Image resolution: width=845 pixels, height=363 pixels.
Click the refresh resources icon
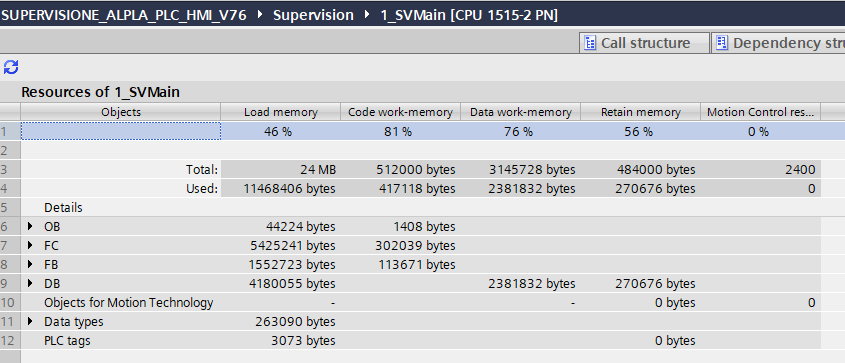[x=11, y=67]
